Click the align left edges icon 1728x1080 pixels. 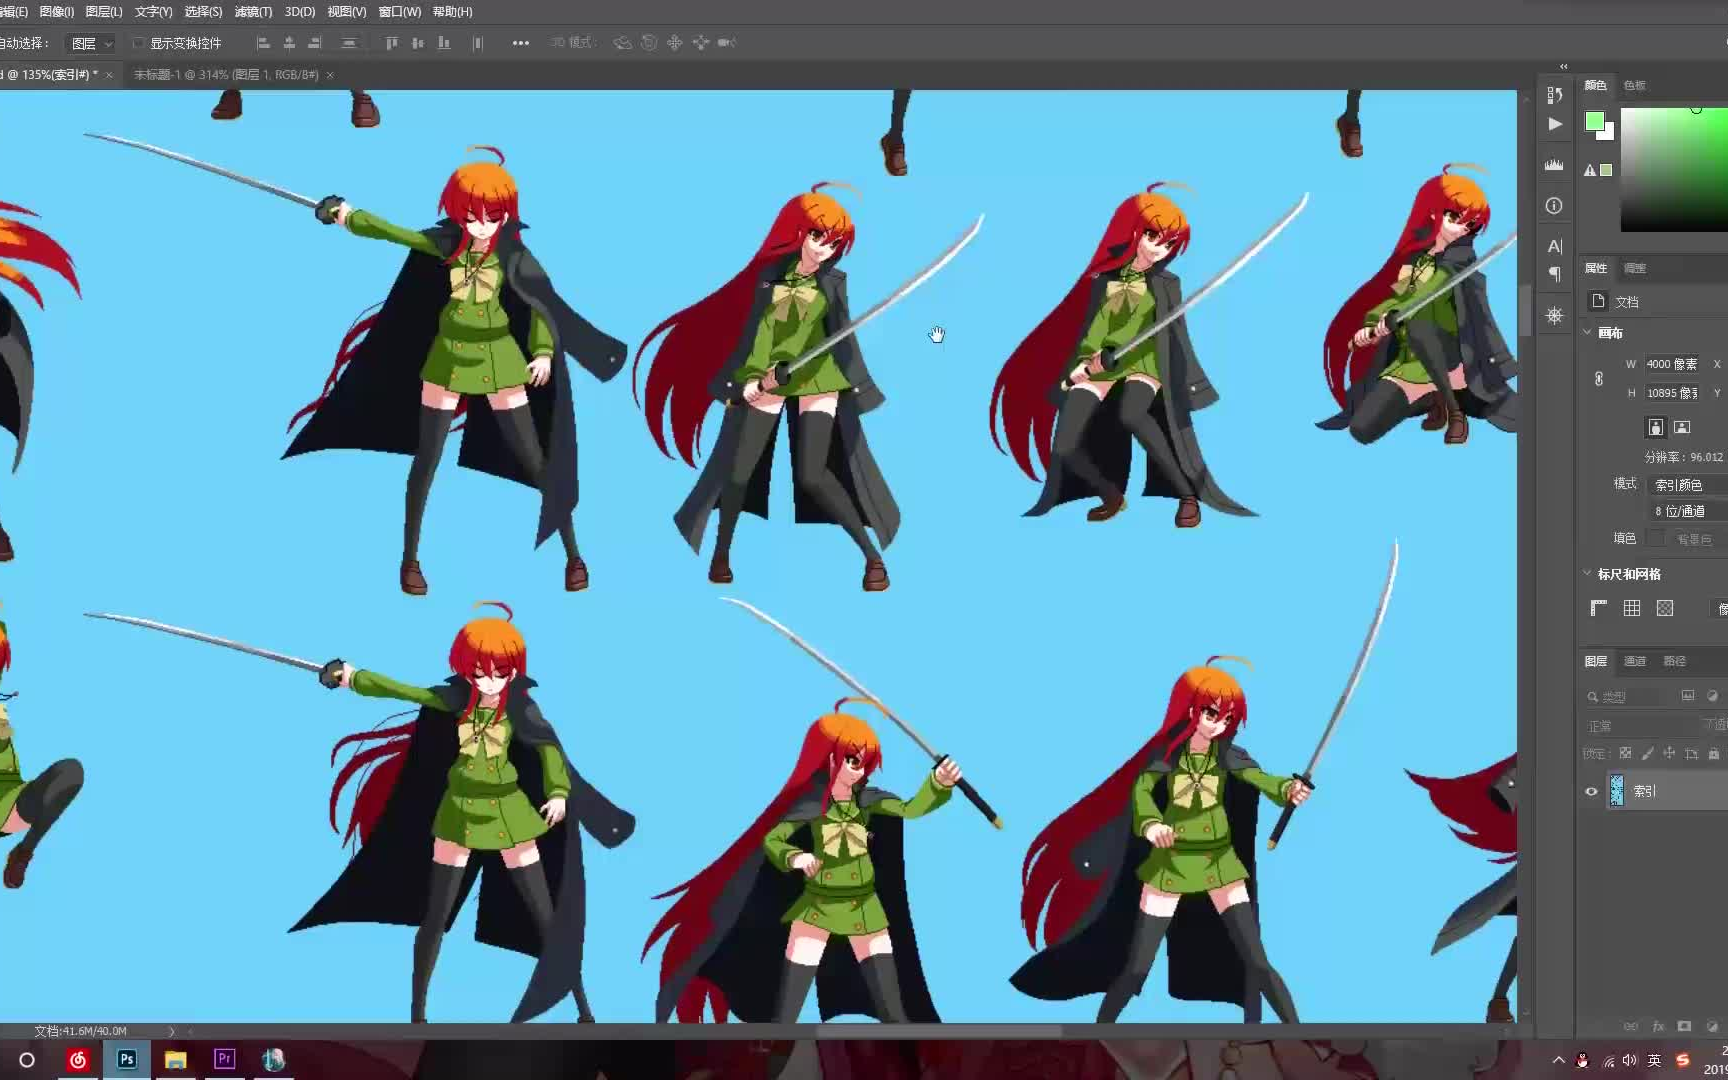264,43
